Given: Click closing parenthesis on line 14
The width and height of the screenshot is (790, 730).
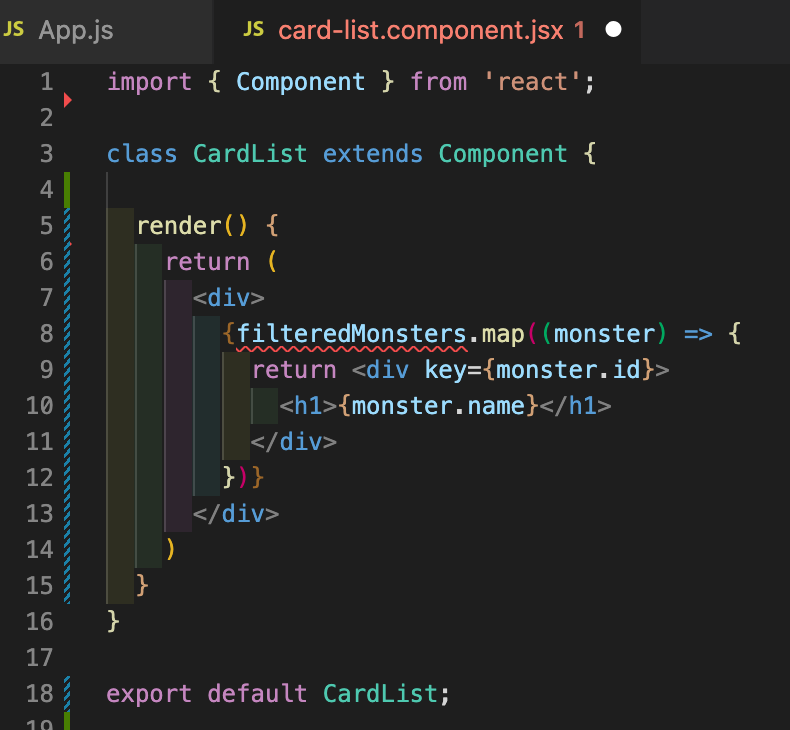Looking at the screenshot, I should click(170, 550).
